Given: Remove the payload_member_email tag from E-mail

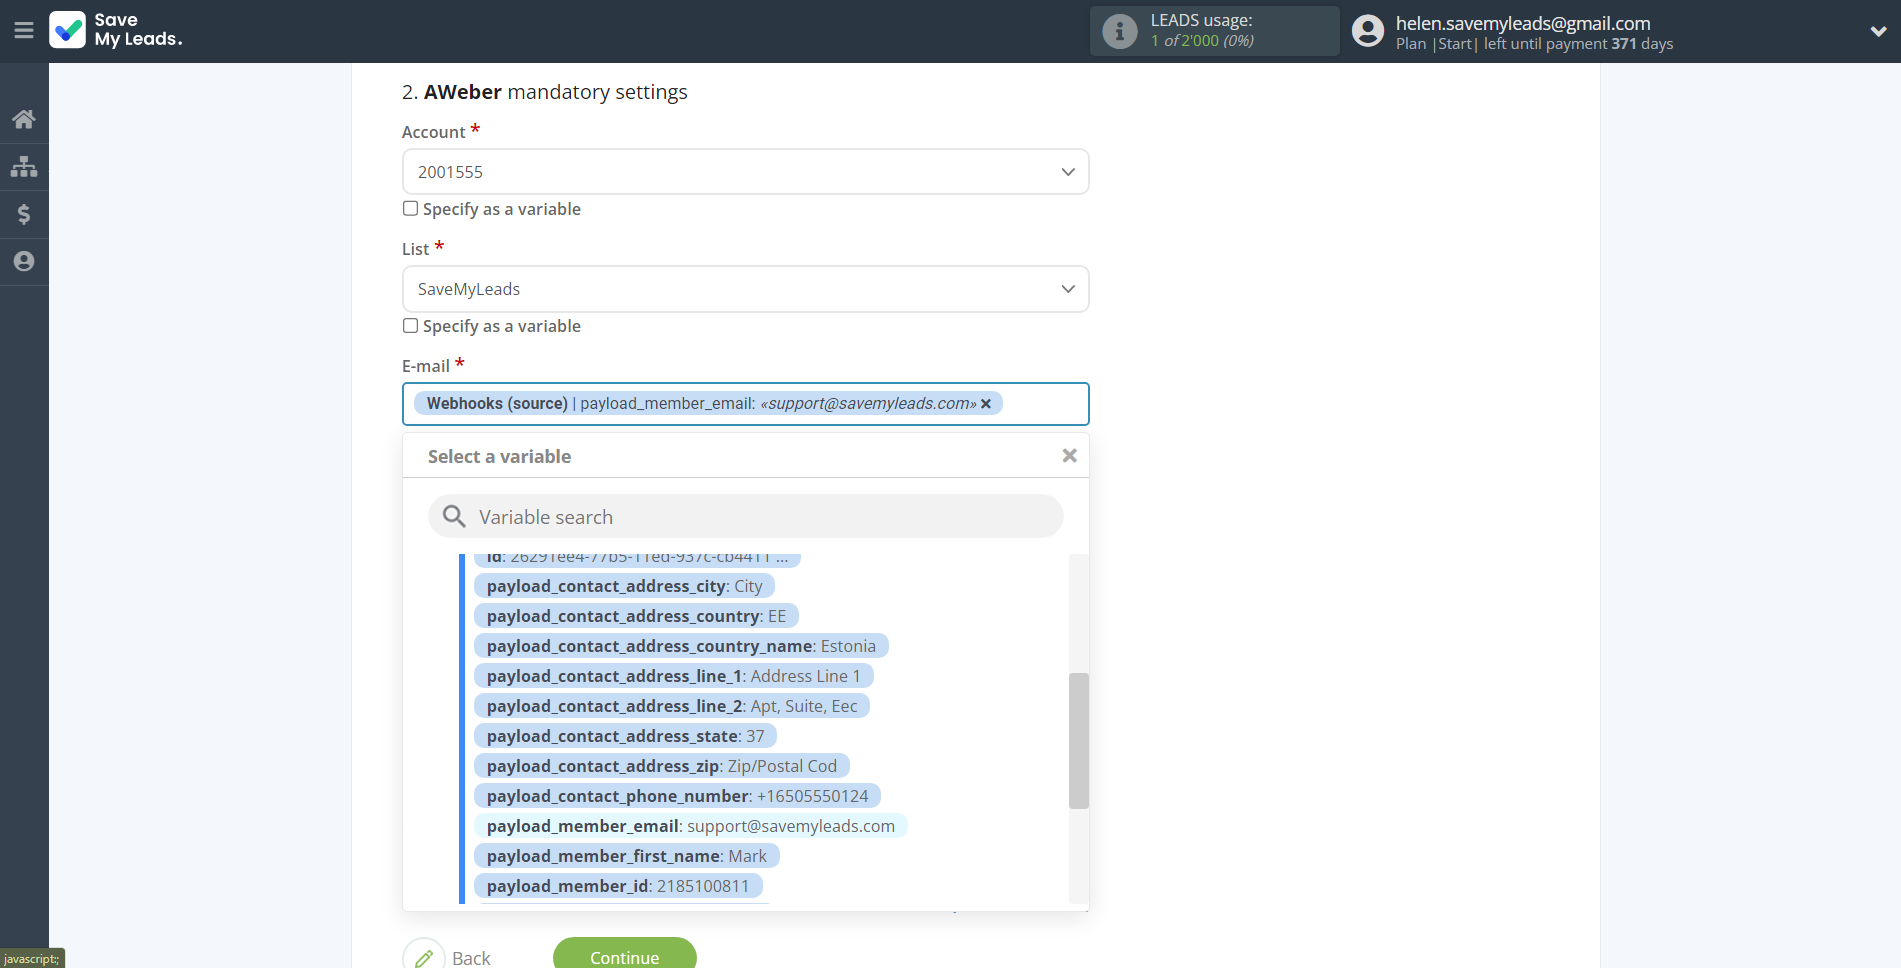Looking at the screenshot, I should click(x=986, y=404).
